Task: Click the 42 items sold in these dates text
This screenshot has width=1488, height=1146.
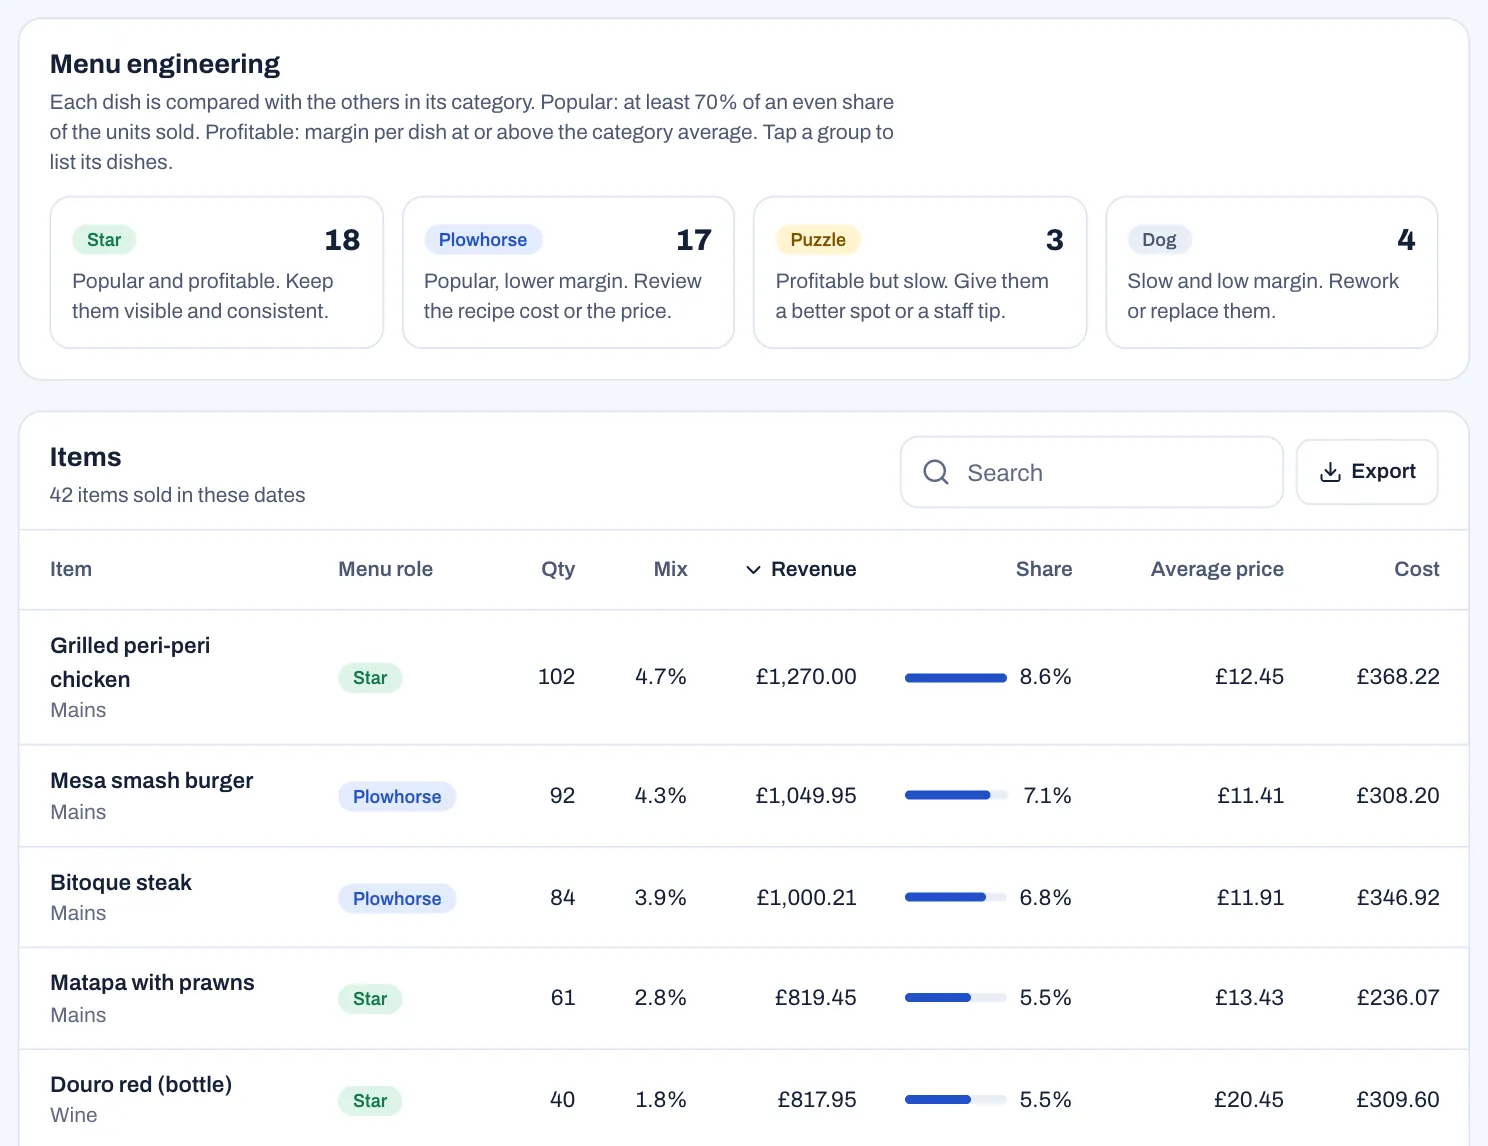Action: [177, 495]
